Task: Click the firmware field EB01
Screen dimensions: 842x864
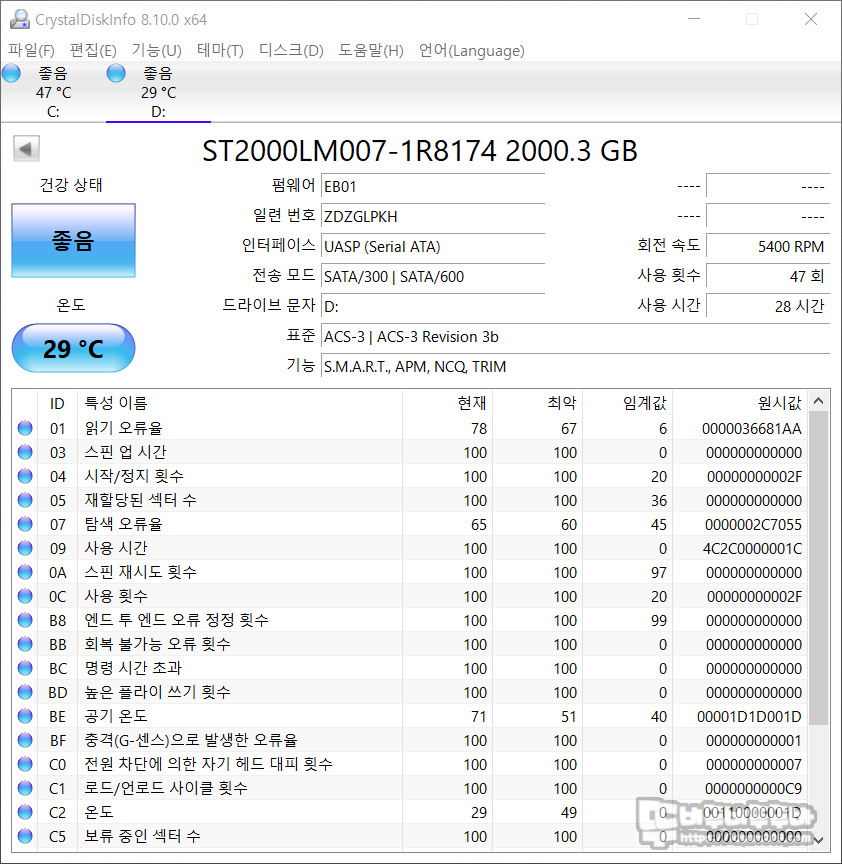Action: [433, 187]
